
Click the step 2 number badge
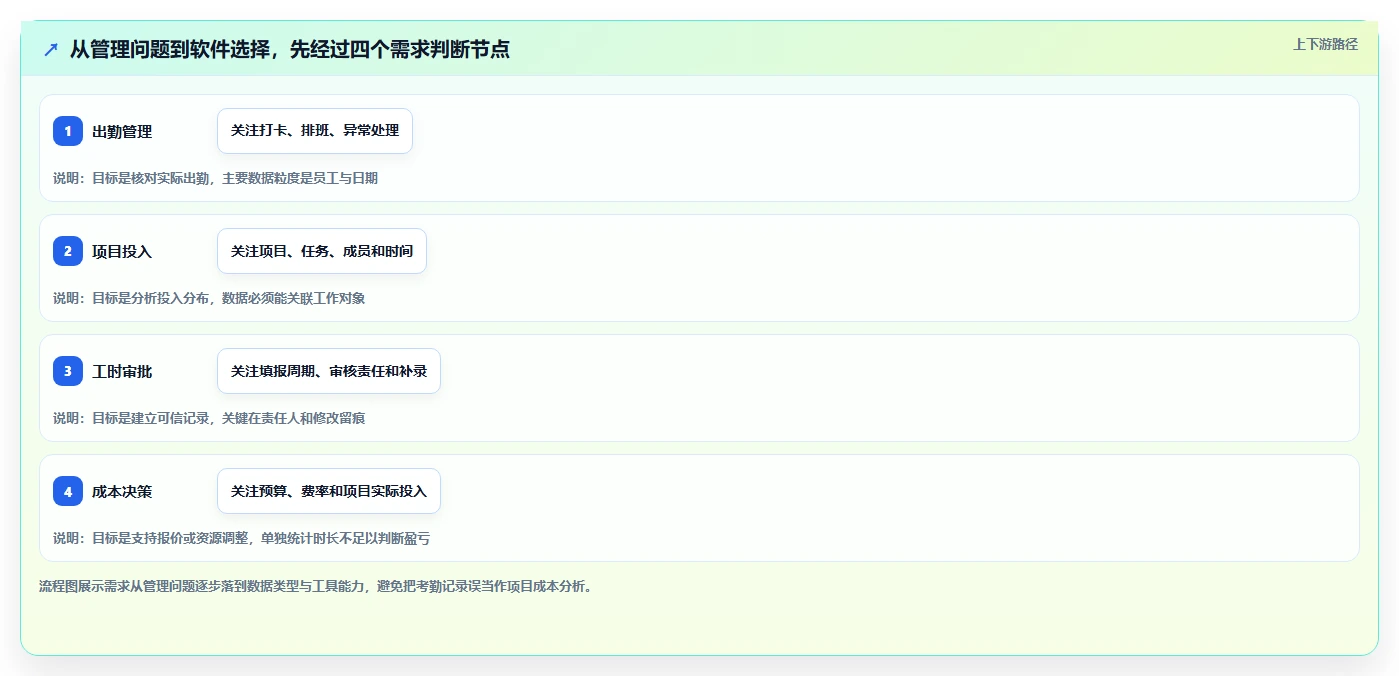tap(68, 251)
